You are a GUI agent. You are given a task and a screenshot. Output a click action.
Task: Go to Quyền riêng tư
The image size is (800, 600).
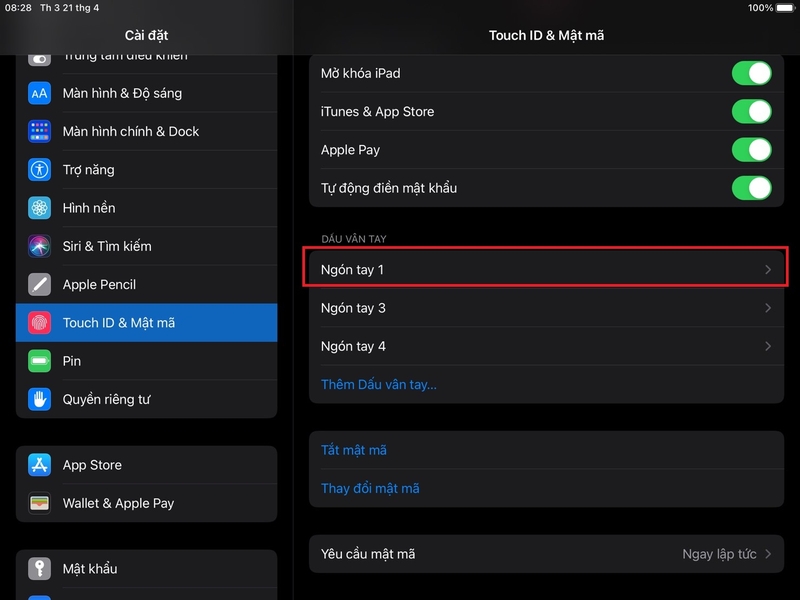point(146,399)
